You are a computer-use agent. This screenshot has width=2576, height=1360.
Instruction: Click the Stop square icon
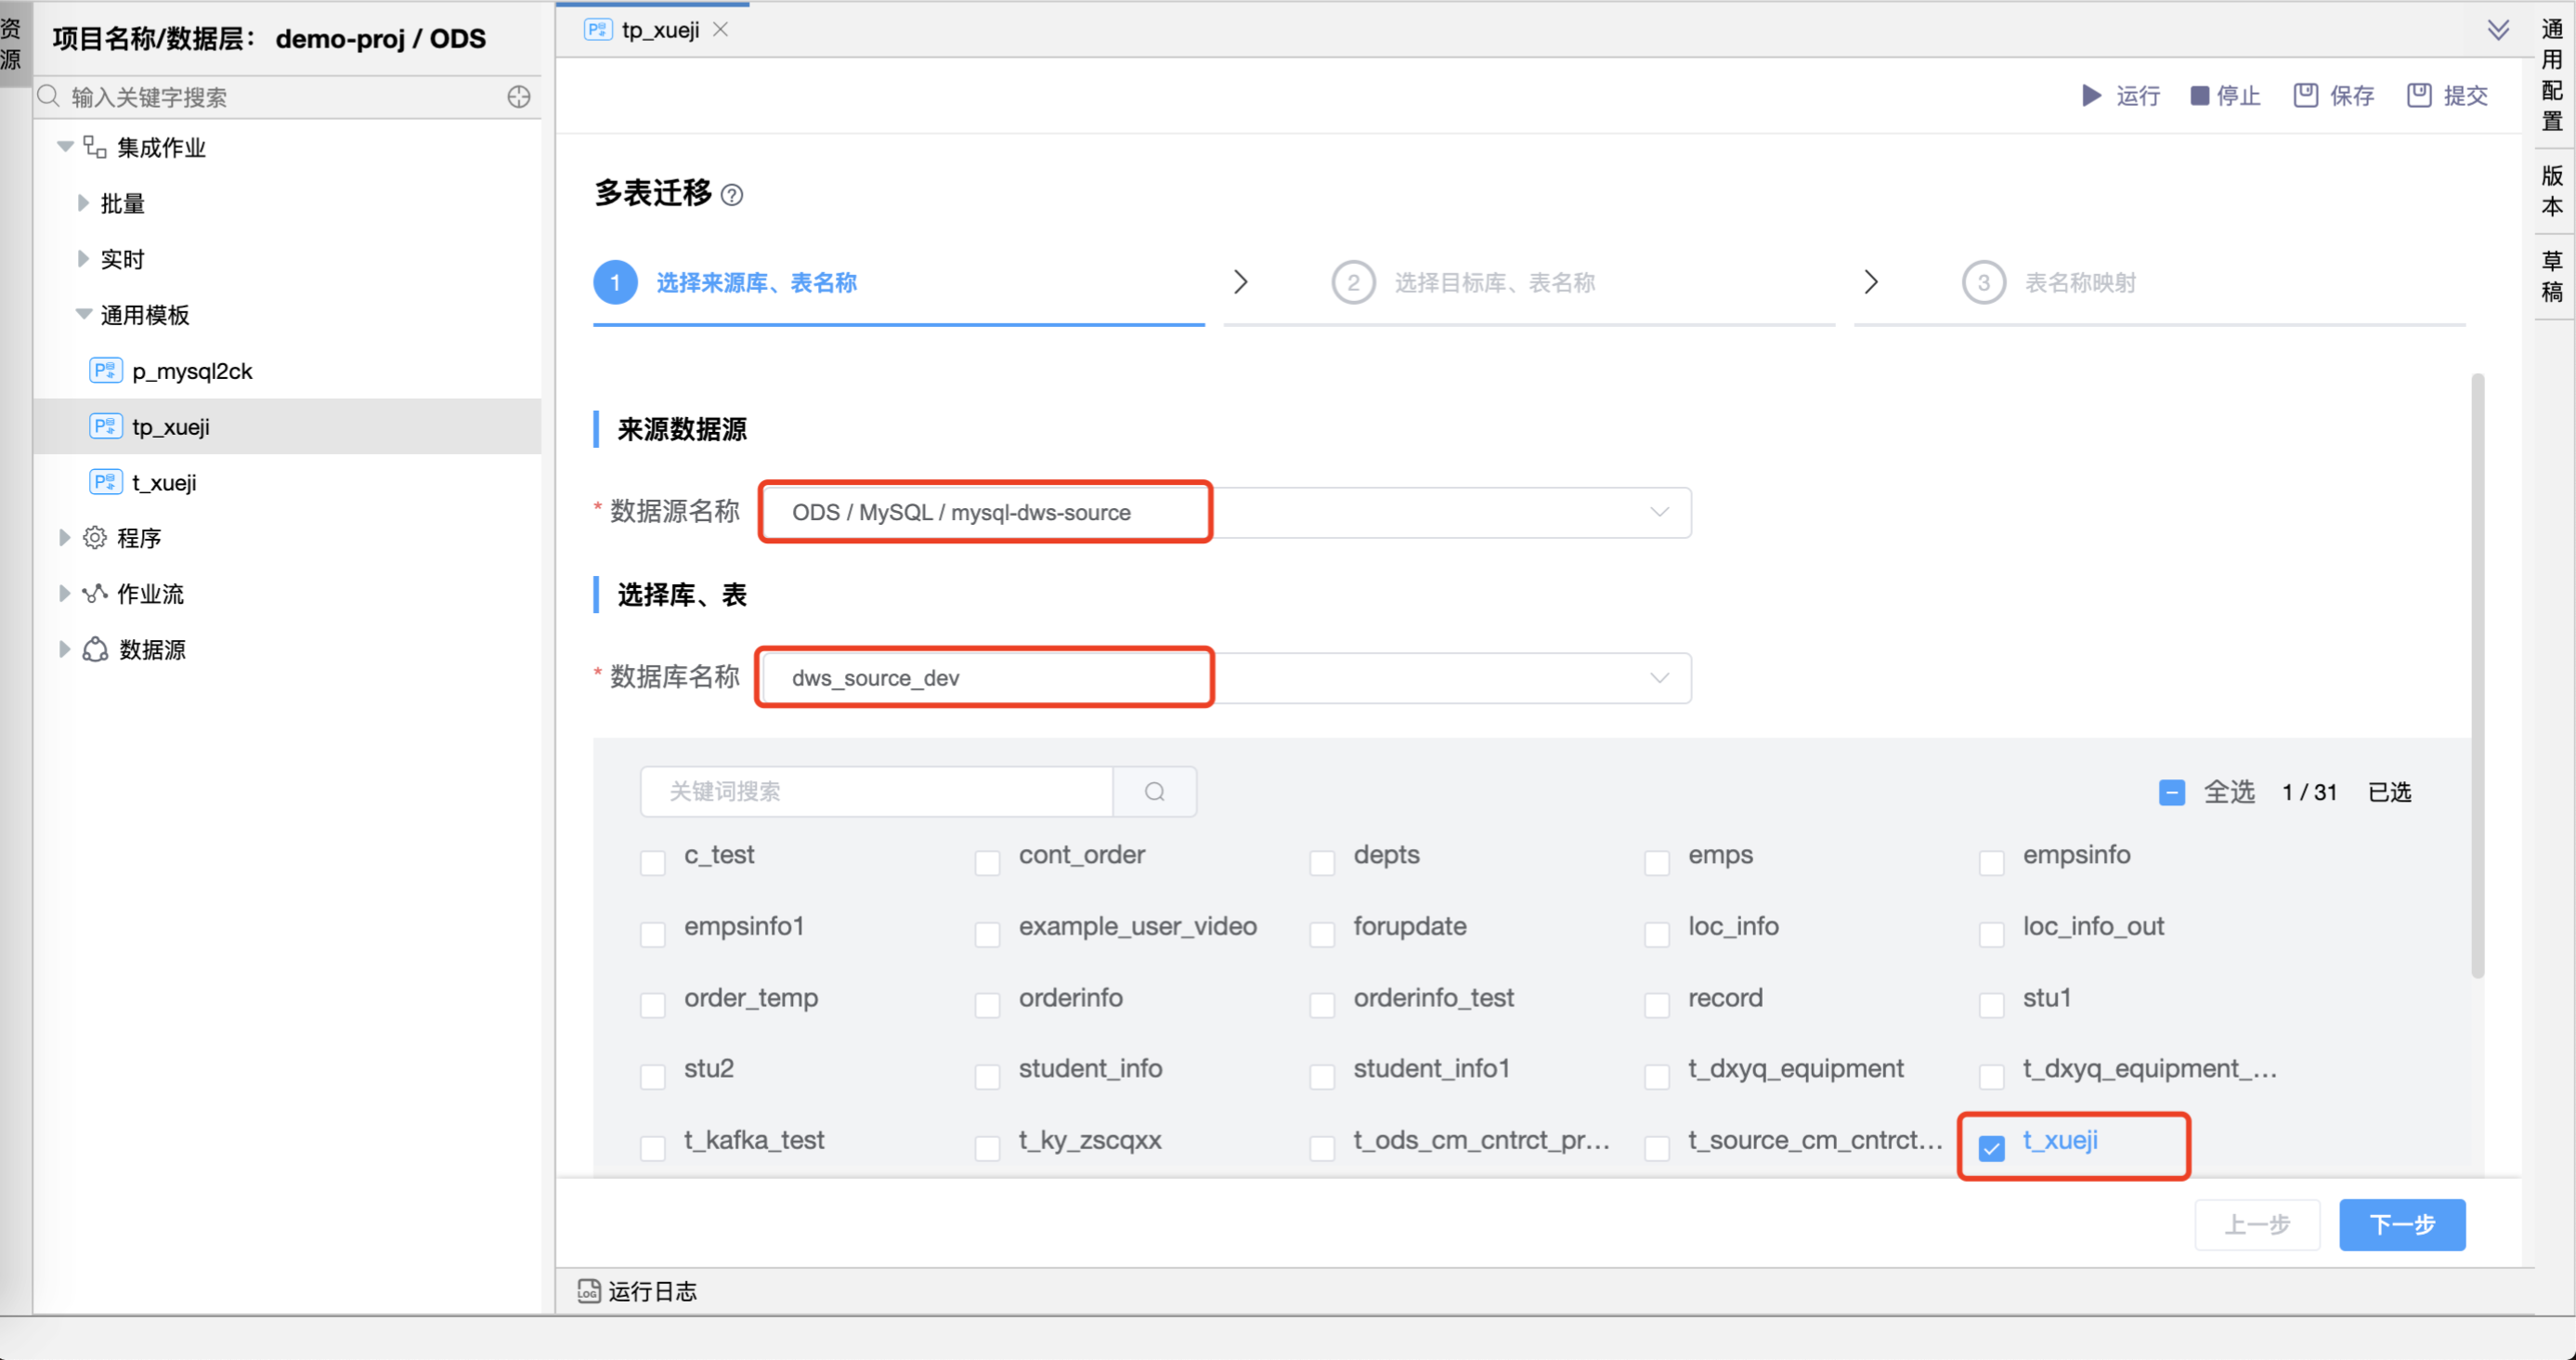[2199, 96]
